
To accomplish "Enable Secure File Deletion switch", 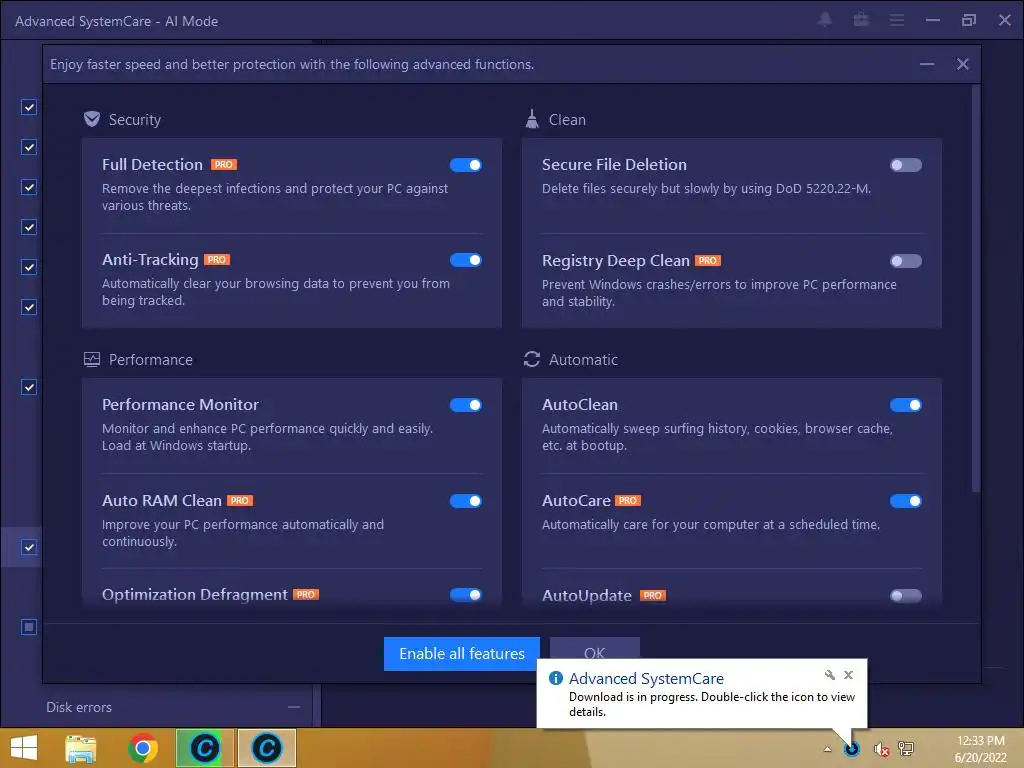I will [x=906, y=165].
